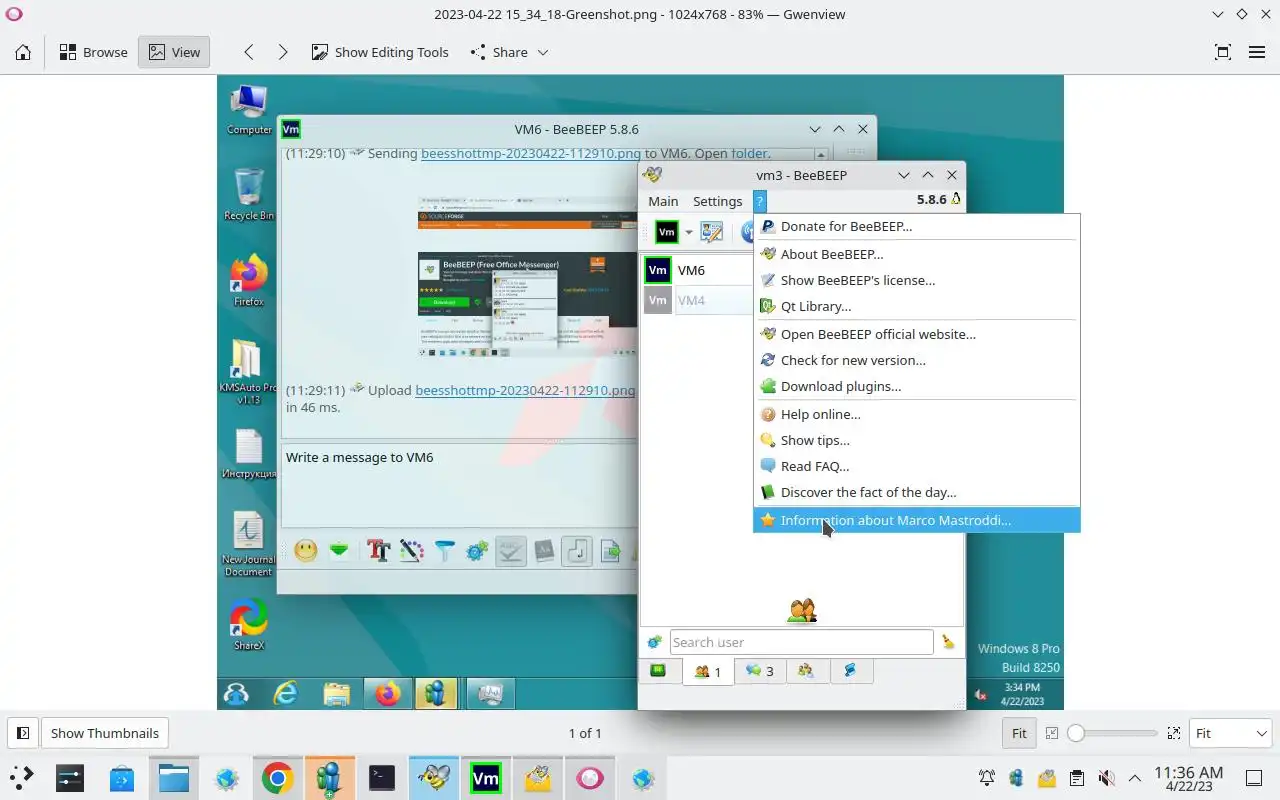Toggle the Fit zoom button

click(x=1019, y=733)
